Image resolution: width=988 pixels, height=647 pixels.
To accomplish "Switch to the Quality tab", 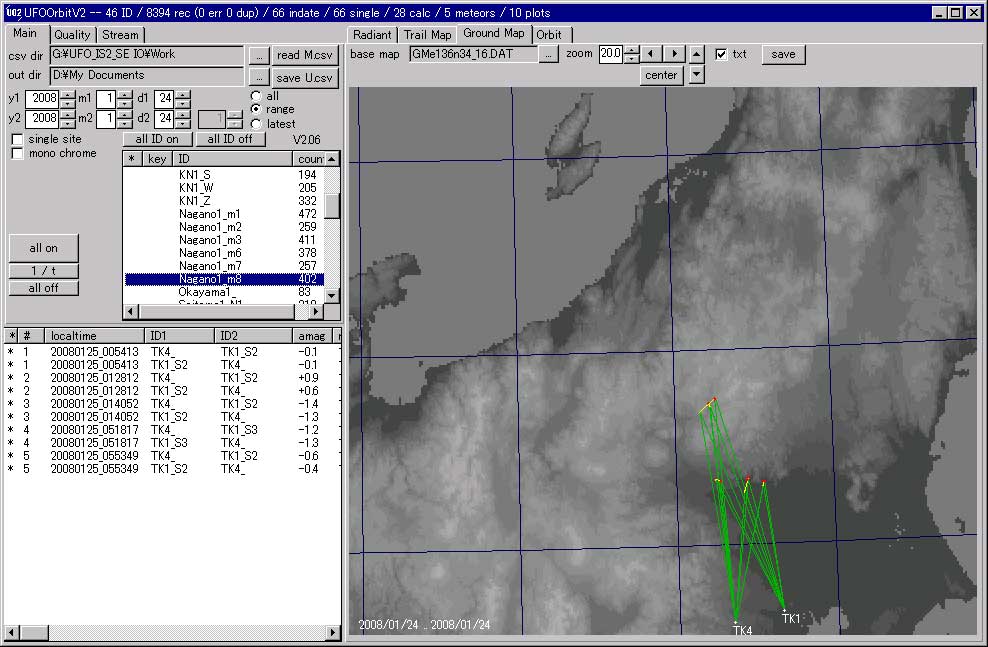I will 72,35.
